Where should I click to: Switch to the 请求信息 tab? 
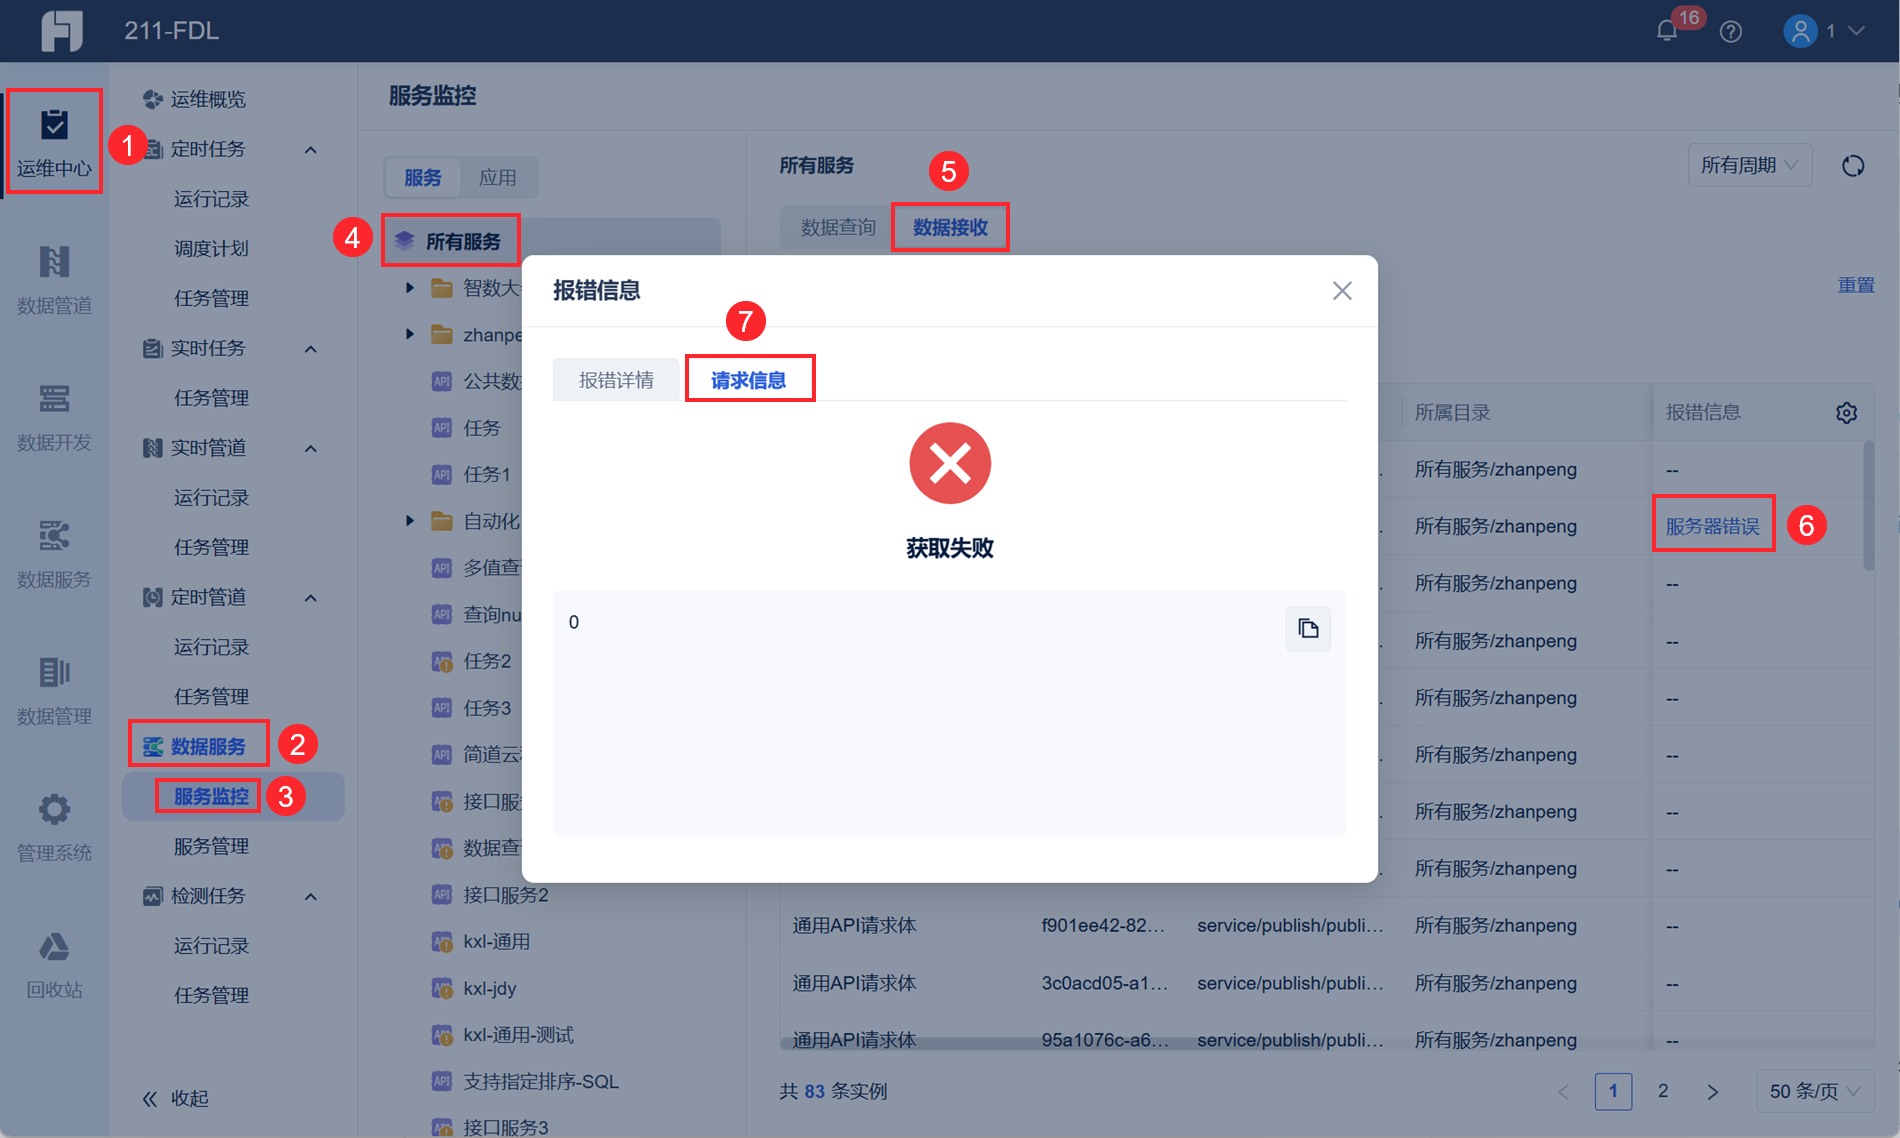748,380
